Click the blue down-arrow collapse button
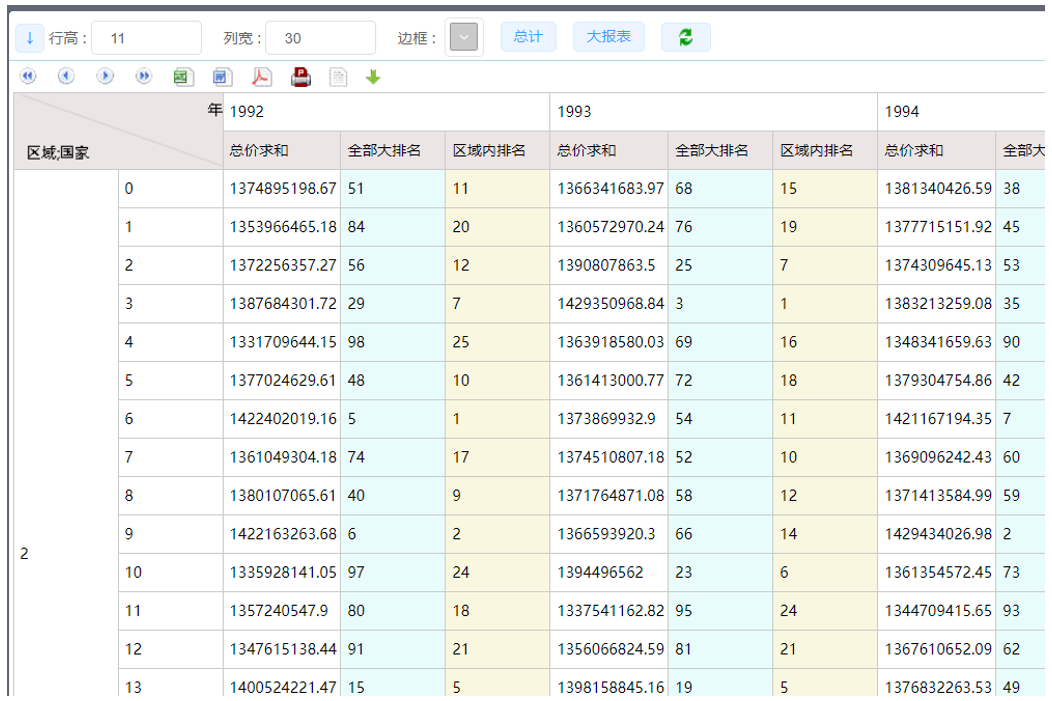Screen dimensions: 1052x701 click(x=30, y=38)
